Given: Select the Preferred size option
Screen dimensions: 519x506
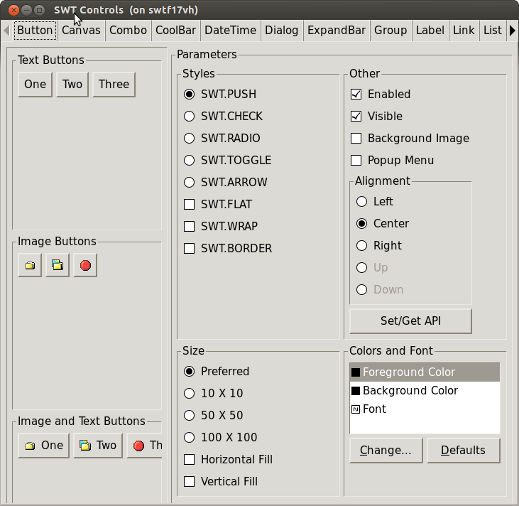Looking at the screenshot, I should [x=189, y=371].
